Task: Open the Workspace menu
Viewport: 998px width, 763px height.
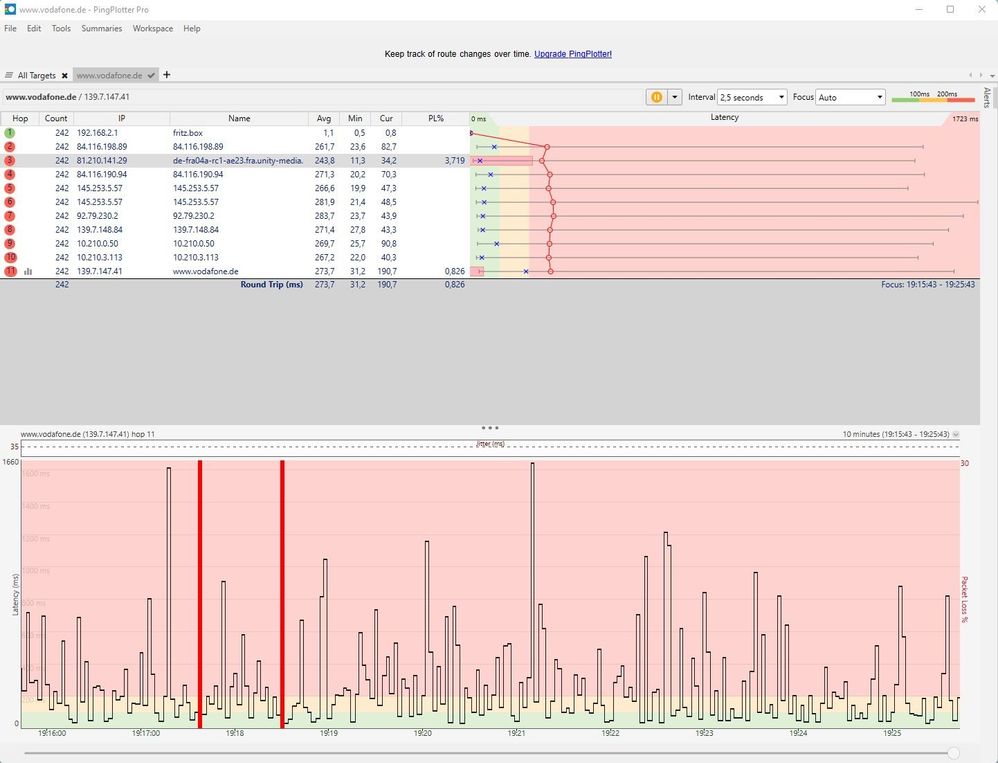Action: click(153, 29)
